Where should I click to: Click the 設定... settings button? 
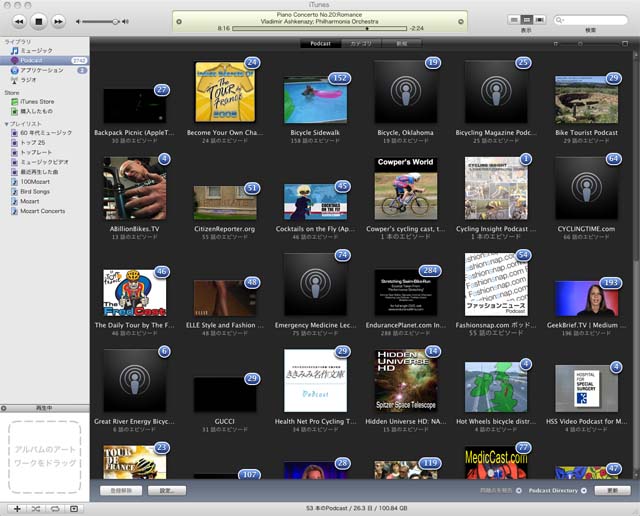pos(167,490)
